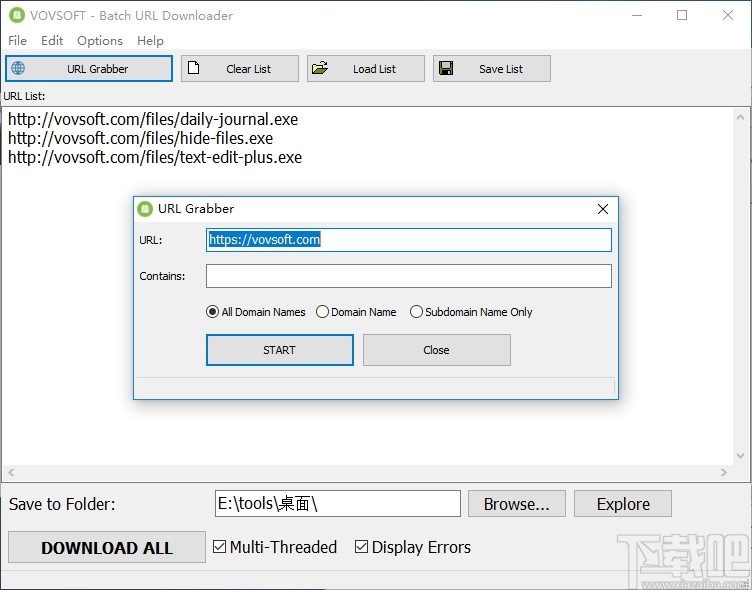Click the blank page icon on Clear List
This screenshot has height=590, width=752.
(193, 68)
